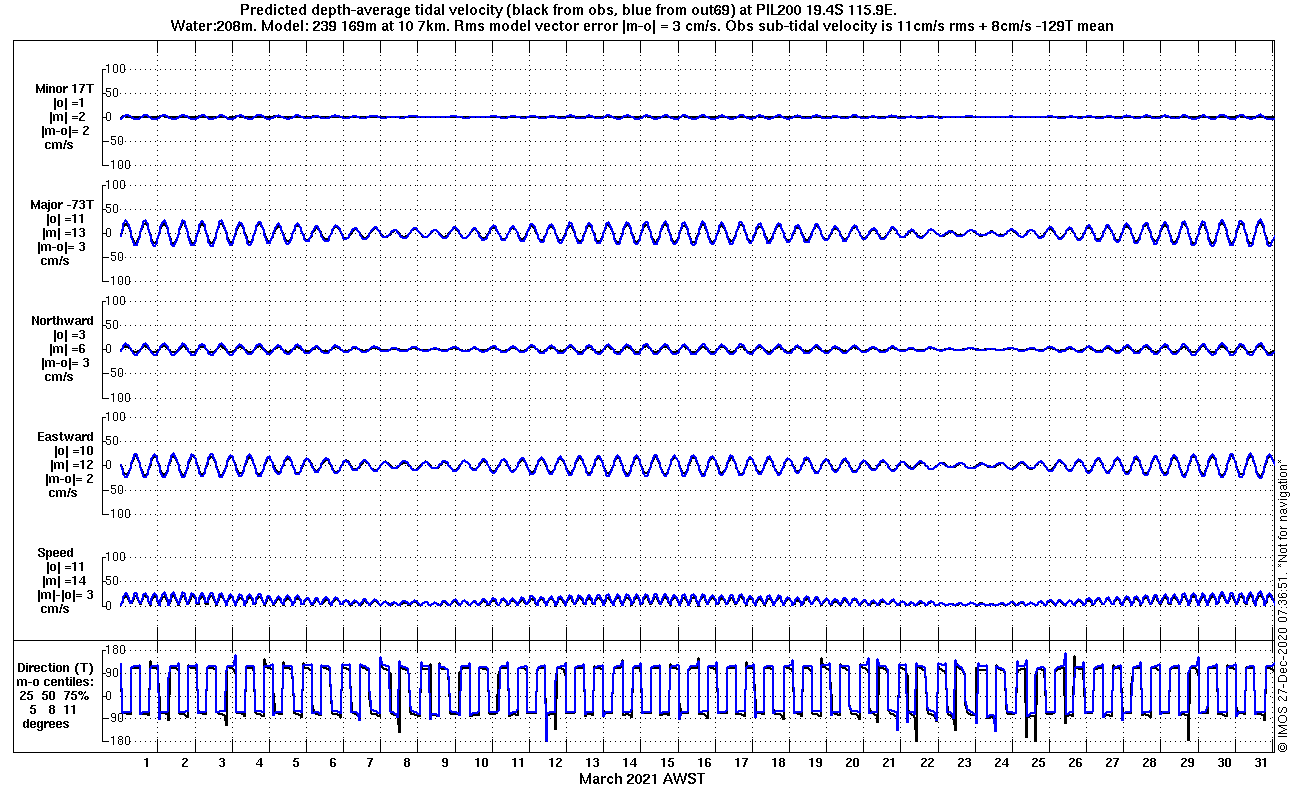This screenshot has width=1300, height=800.
Task: Click the day '31' tick label
Action: tap(1263, 763)
